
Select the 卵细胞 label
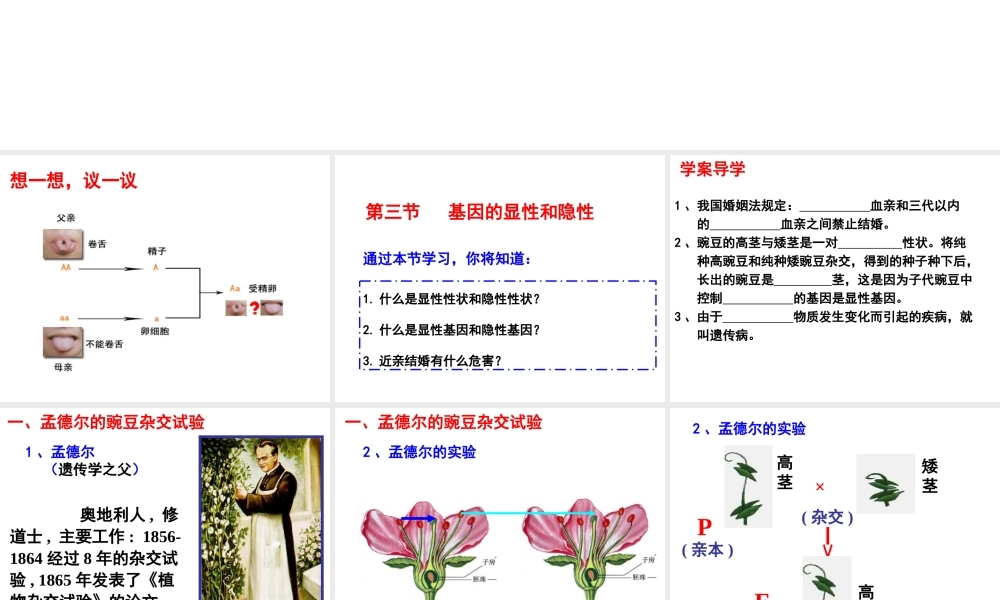coord(155,332)
